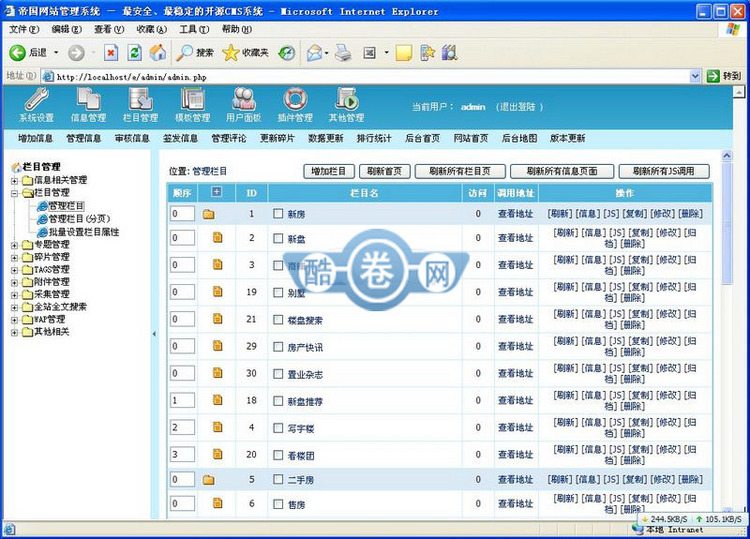The width and height of the screenshot is (750, 539).
Task: Click the inner frame vertical scrollbar thumb
Action: click(x=727, y=222)
